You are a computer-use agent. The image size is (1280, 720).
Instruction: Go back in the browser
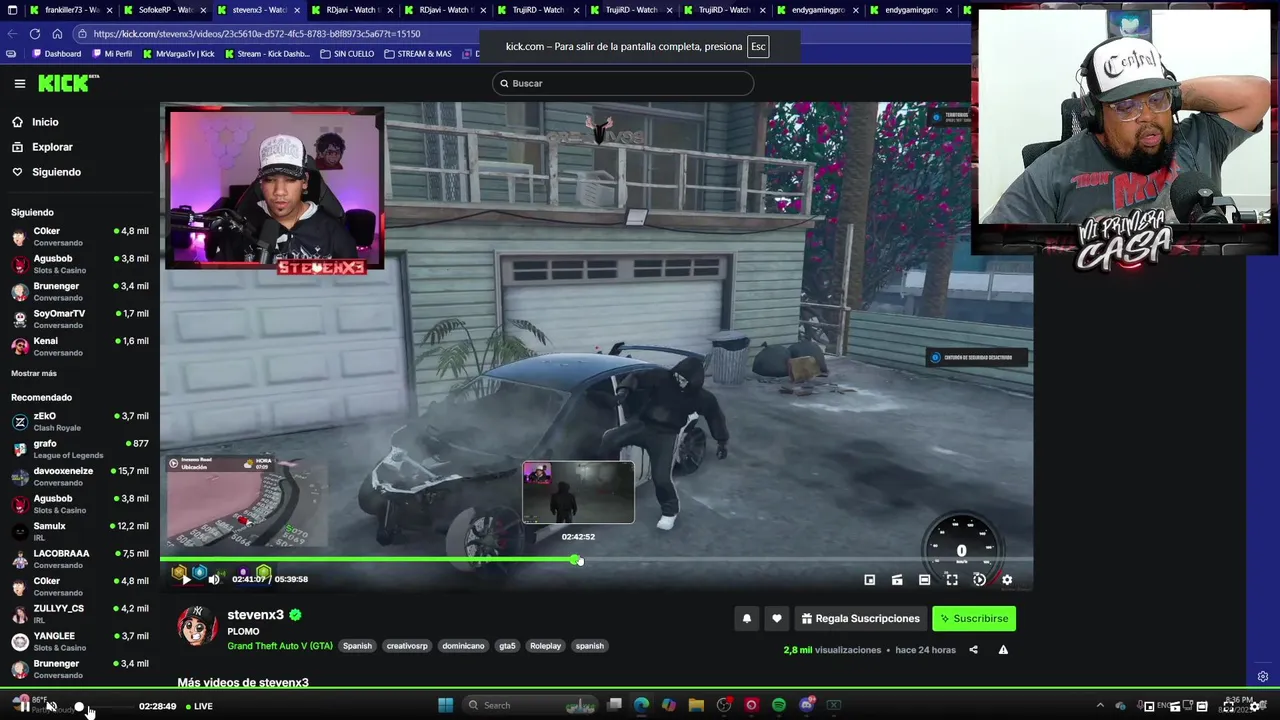(x=12, y=33)
